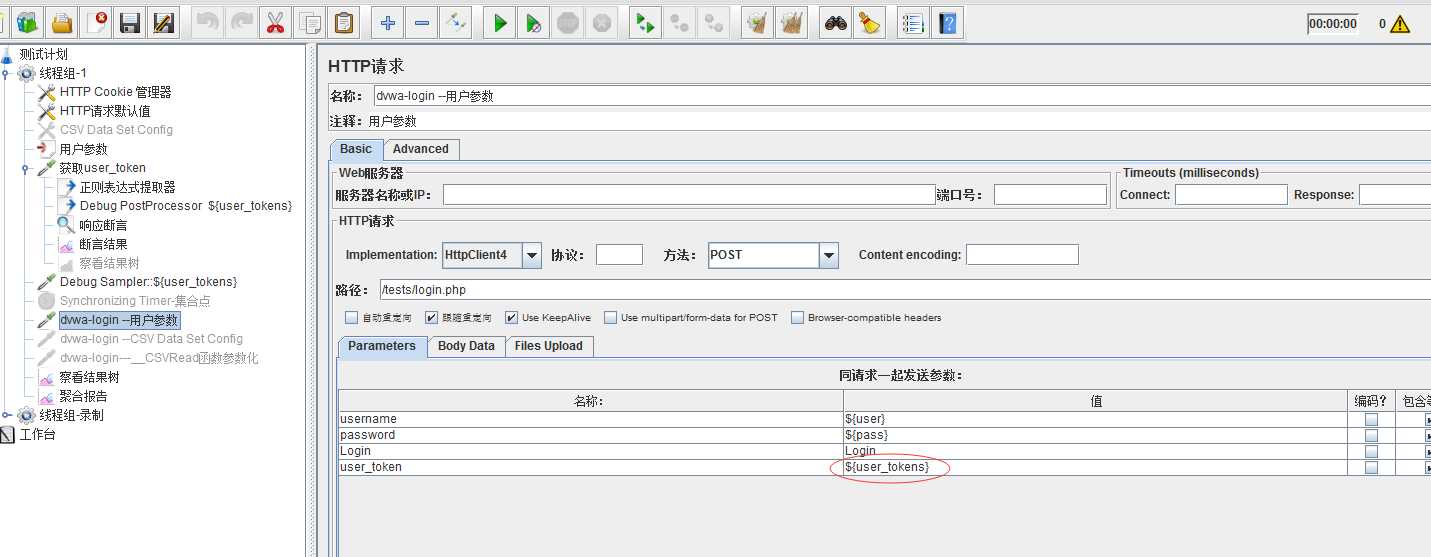This screenshot has width=1431, height=557.
Task: Select 正则表达式提取器 in tree
Action: tap(127, 187)
